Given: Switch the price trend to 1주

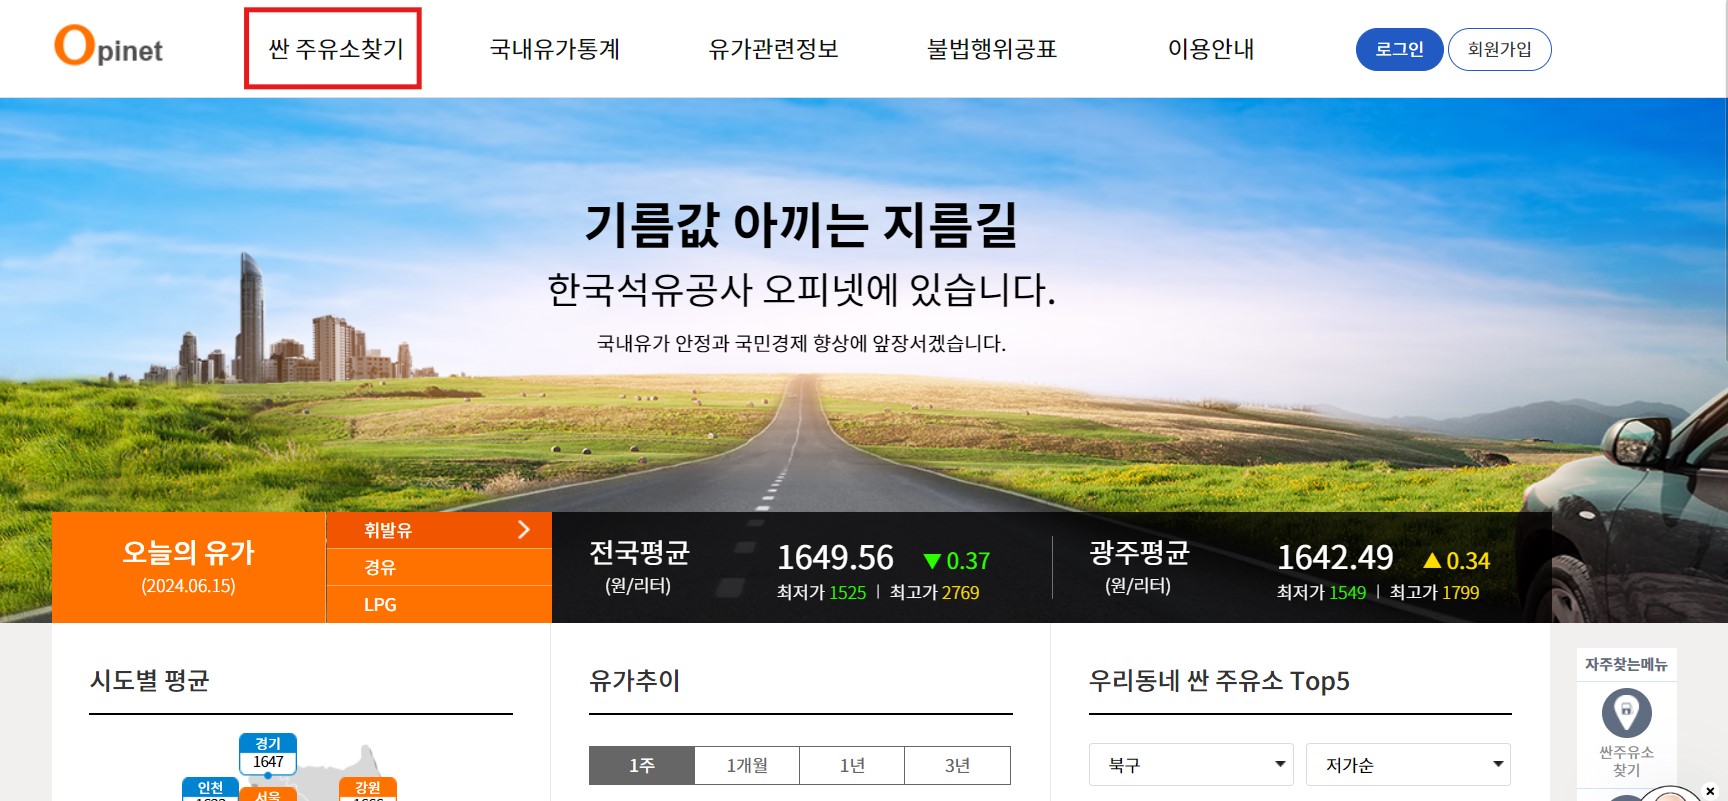Looking at the screenshot, I should point(641,765).
